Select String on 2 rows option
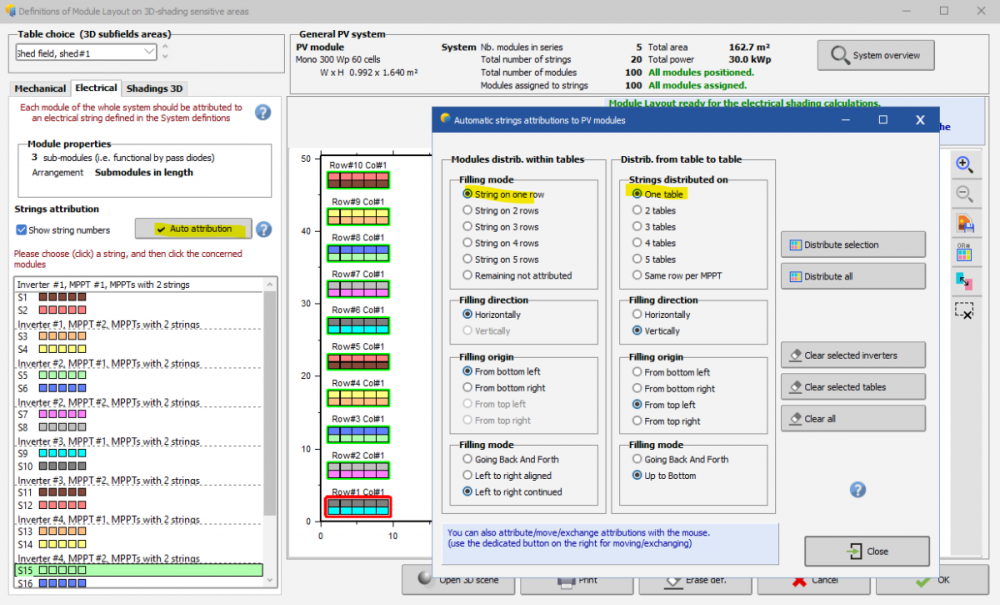Screen dimensions: 1000x605 (x=468, y=211)
